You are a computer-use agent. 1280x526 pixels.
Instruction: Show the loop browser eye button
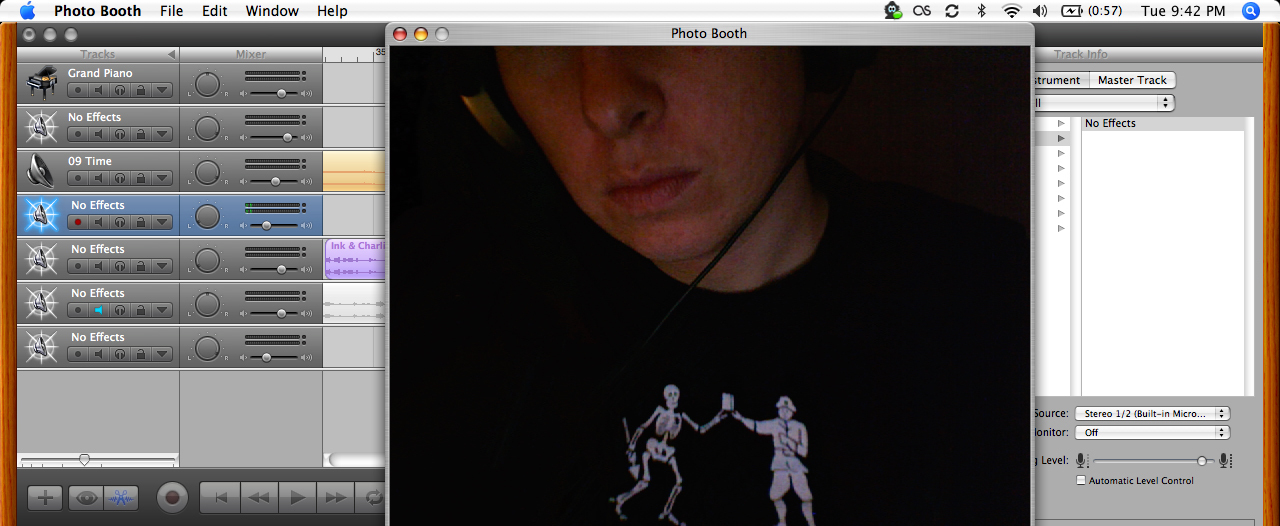(87, 497)
